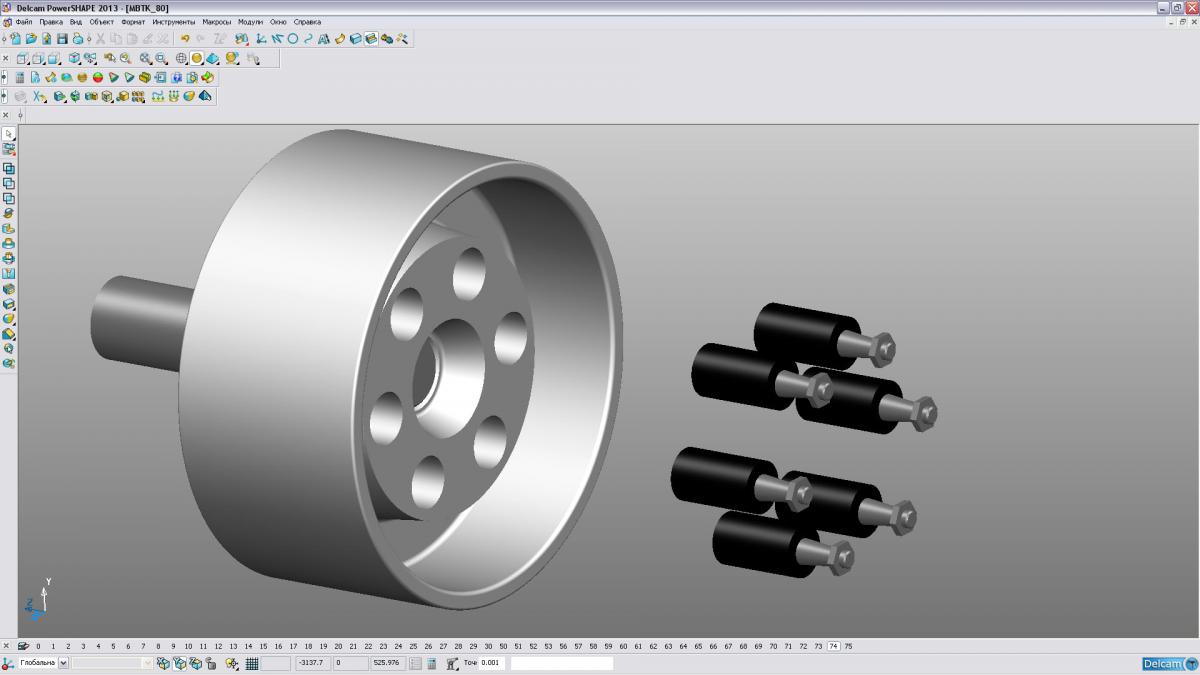Viewport: 1200px width, 675px height.
Task: Click the wireframe globe view icon
Action: [181, 57]
